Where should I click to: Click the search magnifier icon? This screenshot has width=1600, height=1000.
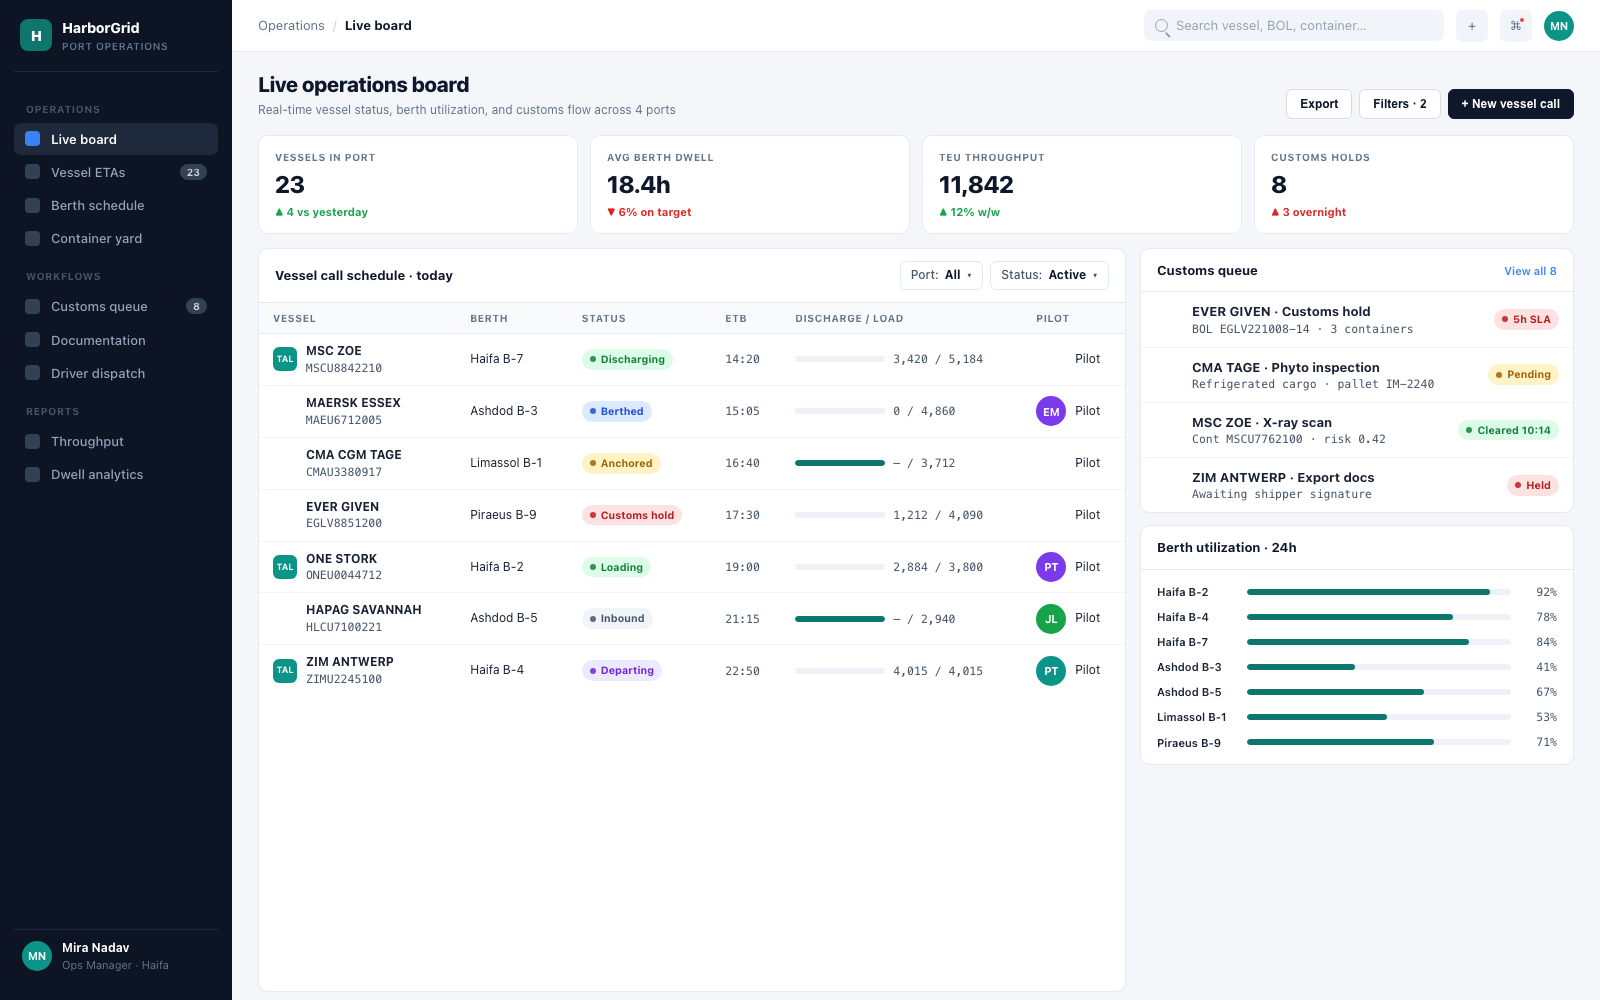coord(1162,26)
